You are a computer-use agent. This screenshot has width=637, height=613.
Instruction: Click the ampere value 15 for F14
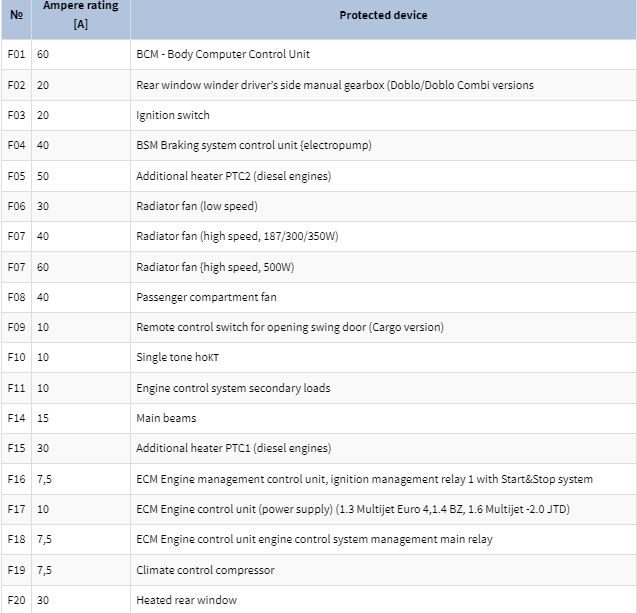click(43, 418)
